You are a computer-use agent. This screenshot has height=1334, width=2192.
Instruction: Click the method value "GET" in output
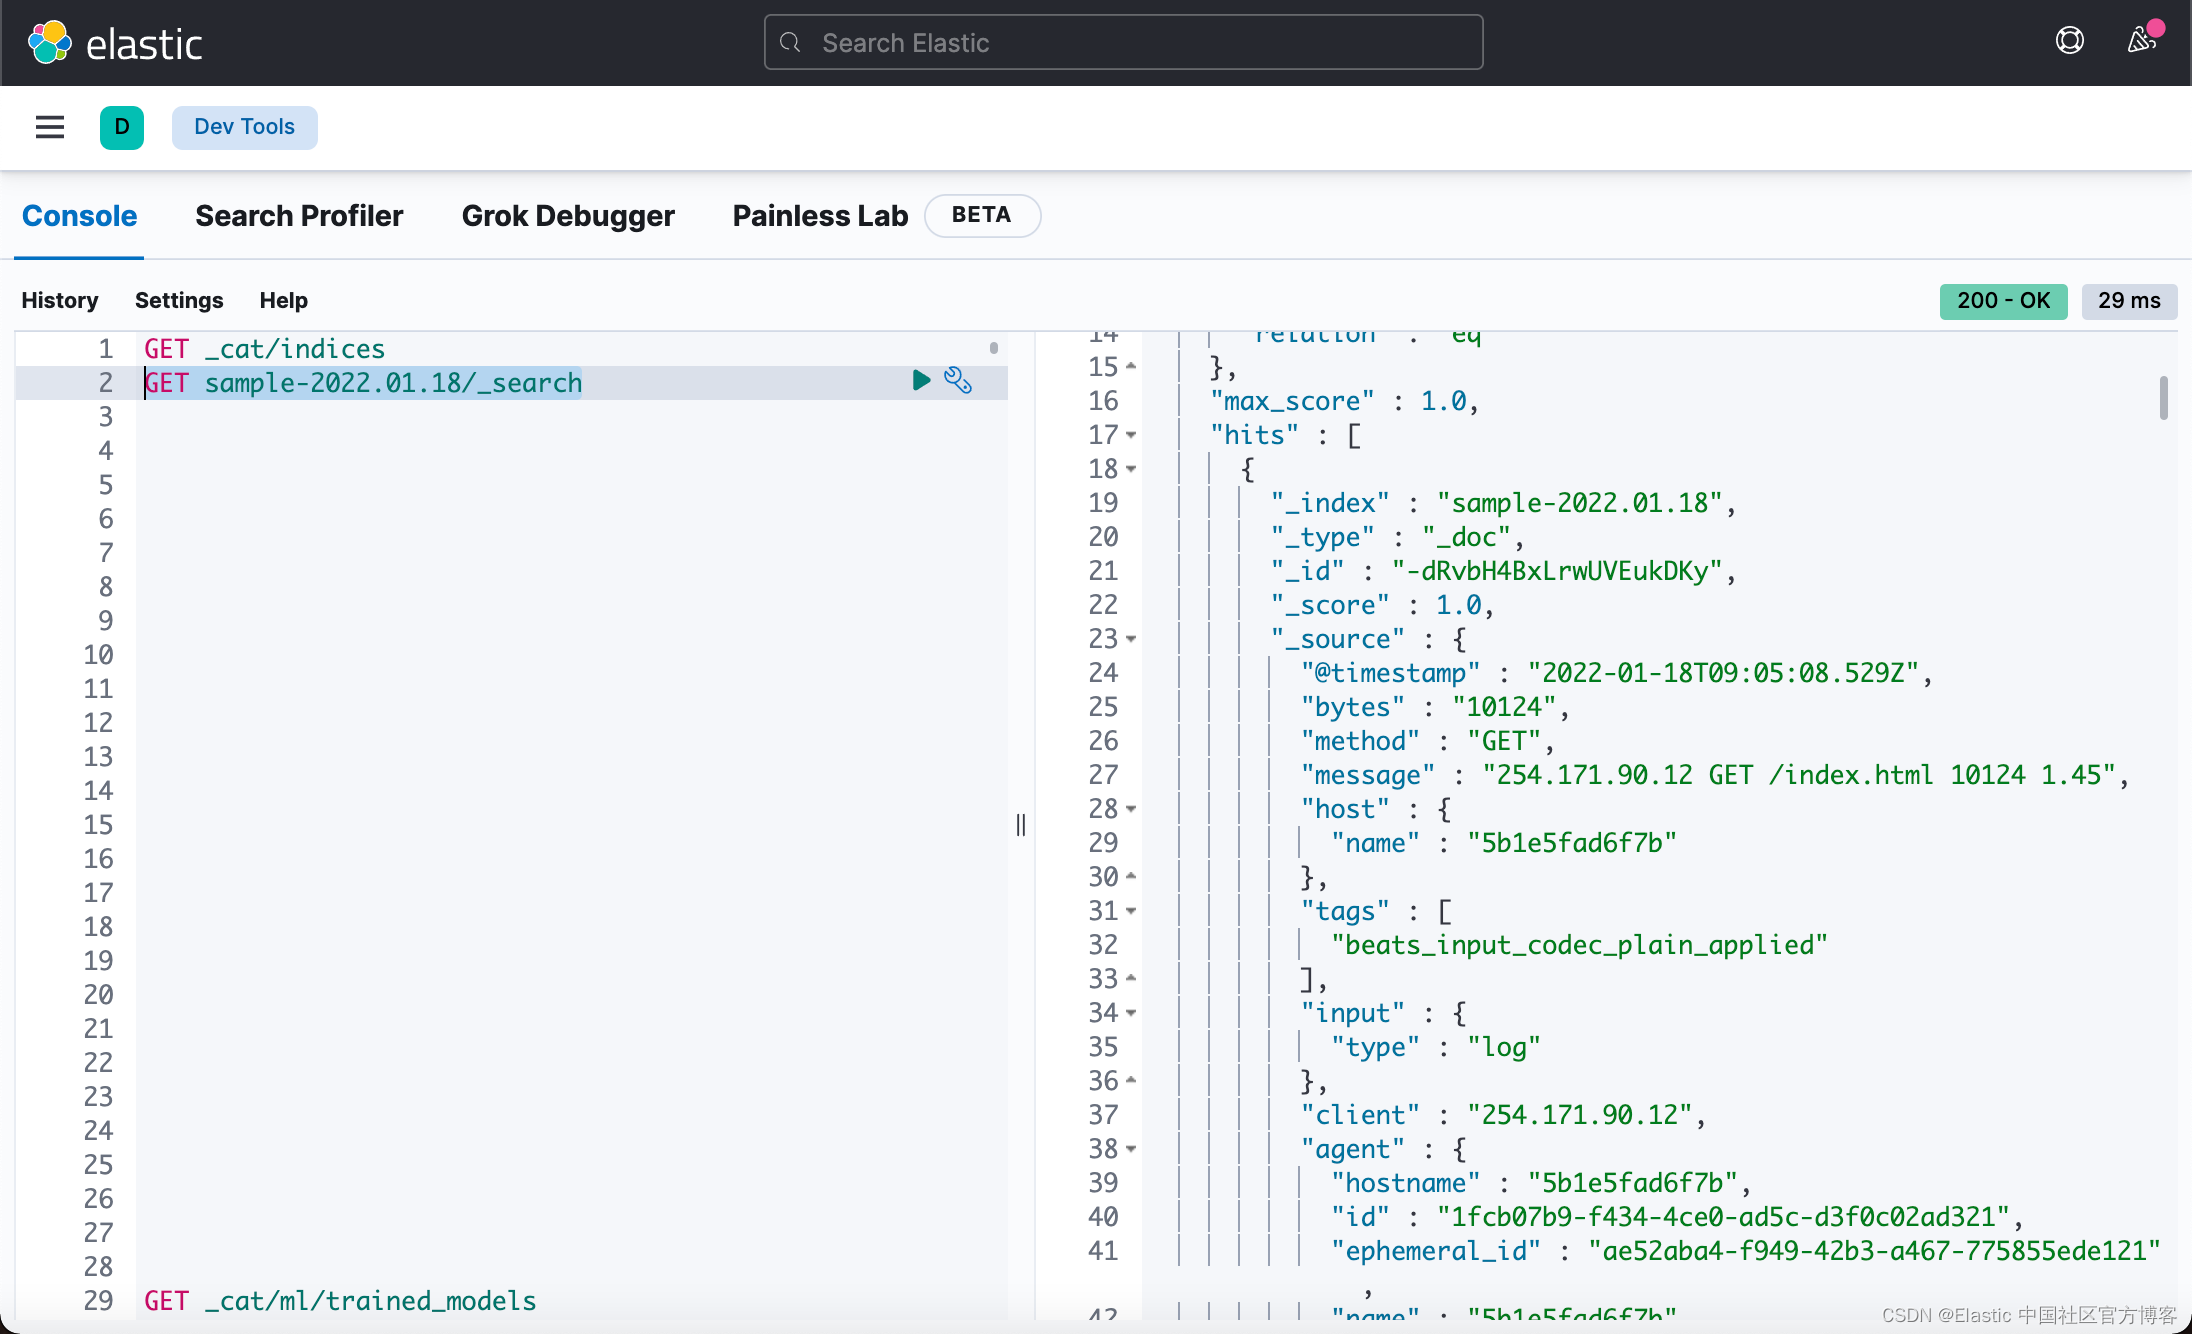(x=1503, y=741)
